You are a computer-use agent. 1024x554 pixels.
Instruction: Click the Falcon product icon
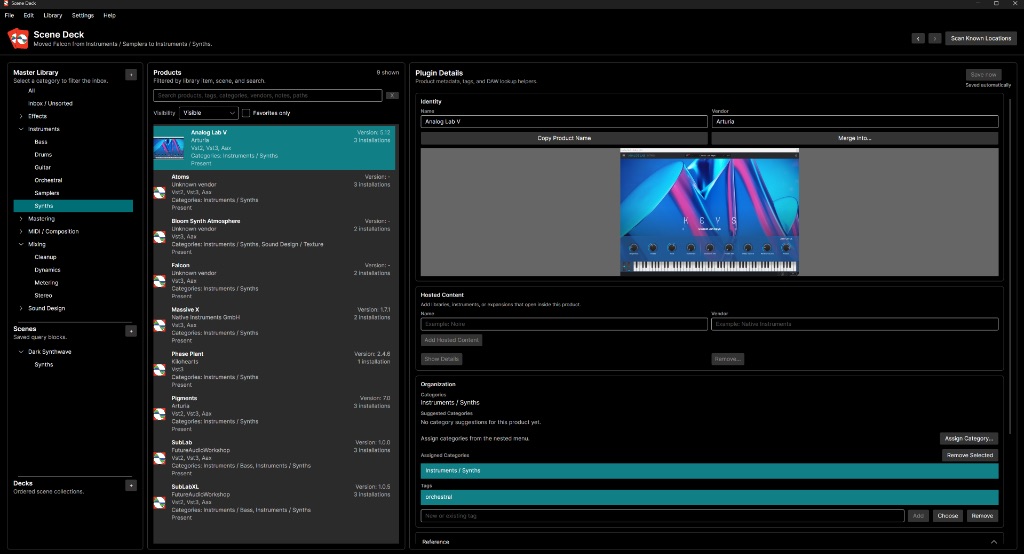[x=159, y=282]
